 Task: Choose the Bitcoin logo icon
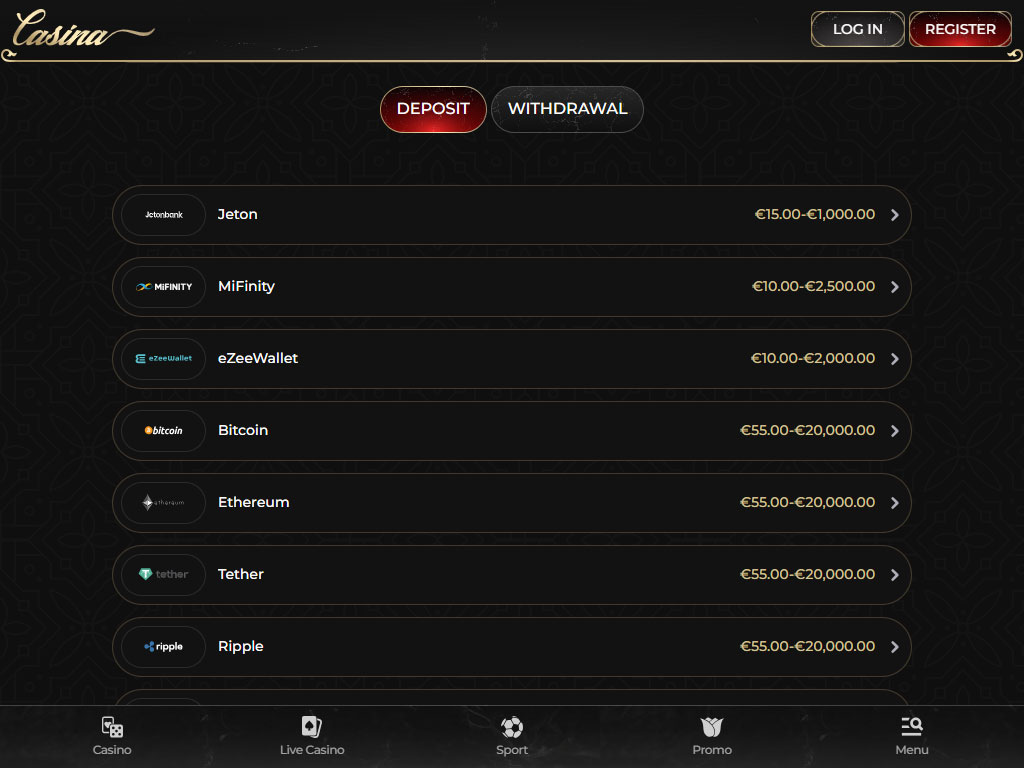point(163,431)
